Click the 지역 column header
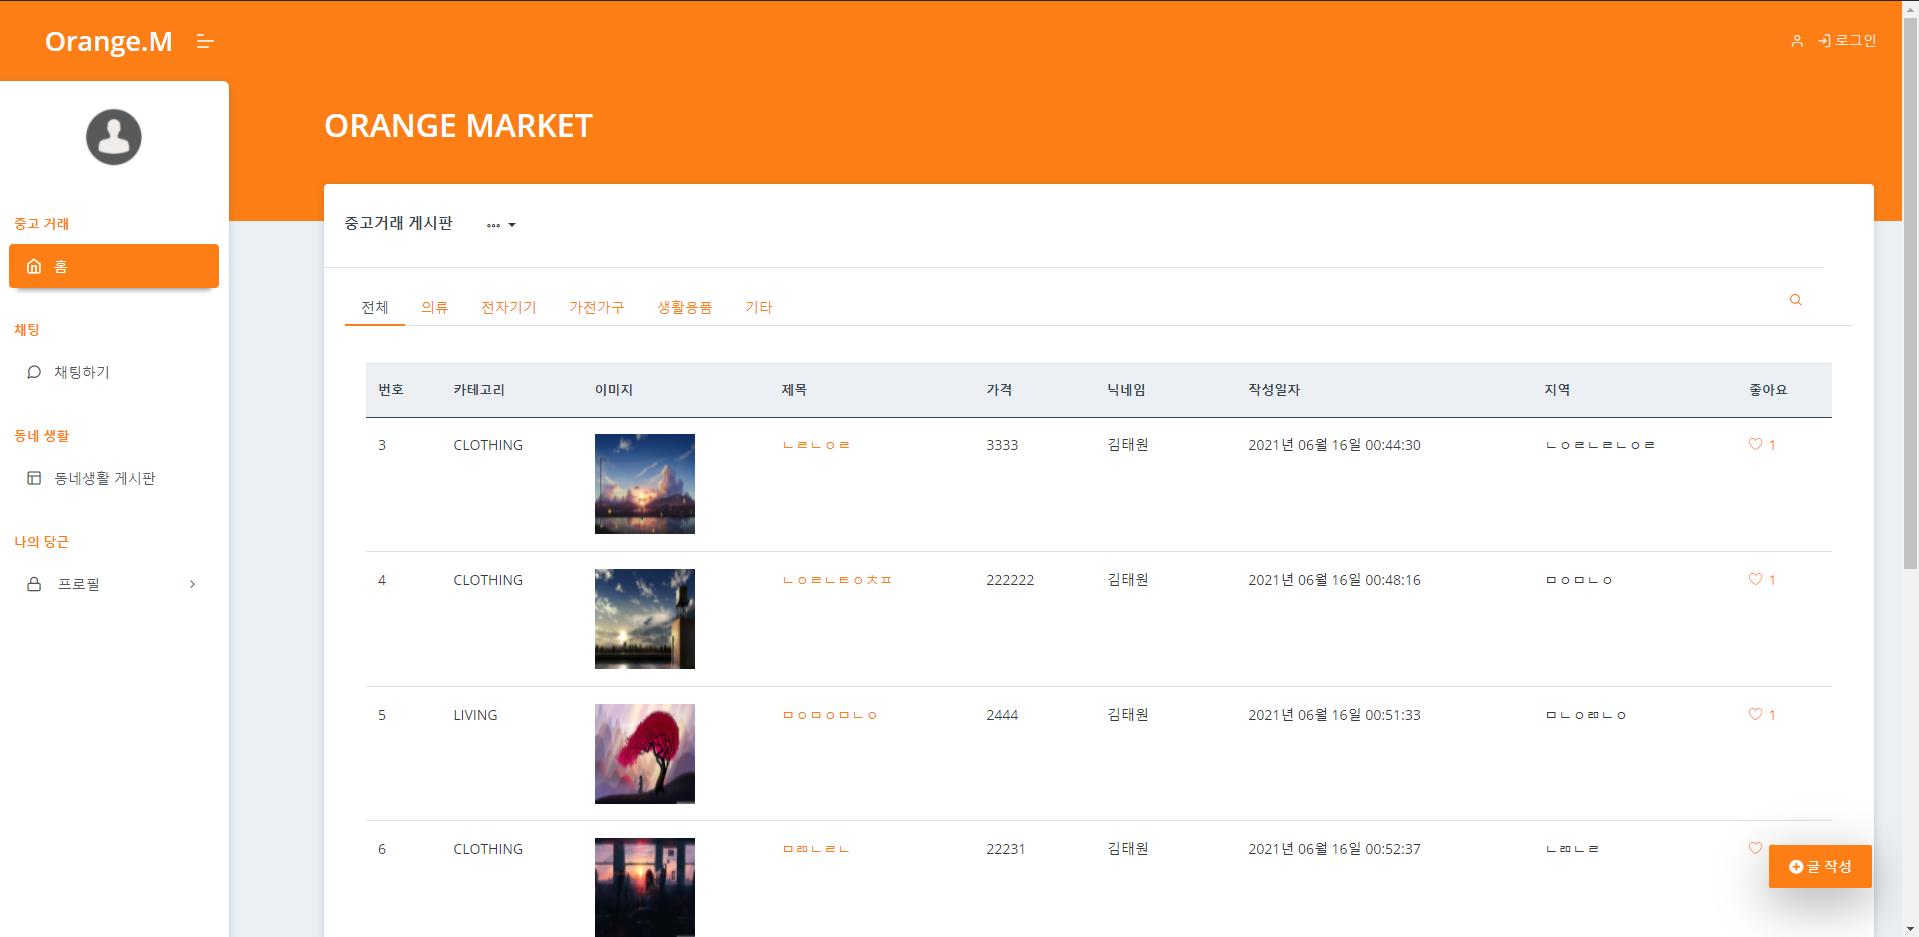Image resolution: width=1919 pixels, height=937 pixels. click(x=1557, y=390)
